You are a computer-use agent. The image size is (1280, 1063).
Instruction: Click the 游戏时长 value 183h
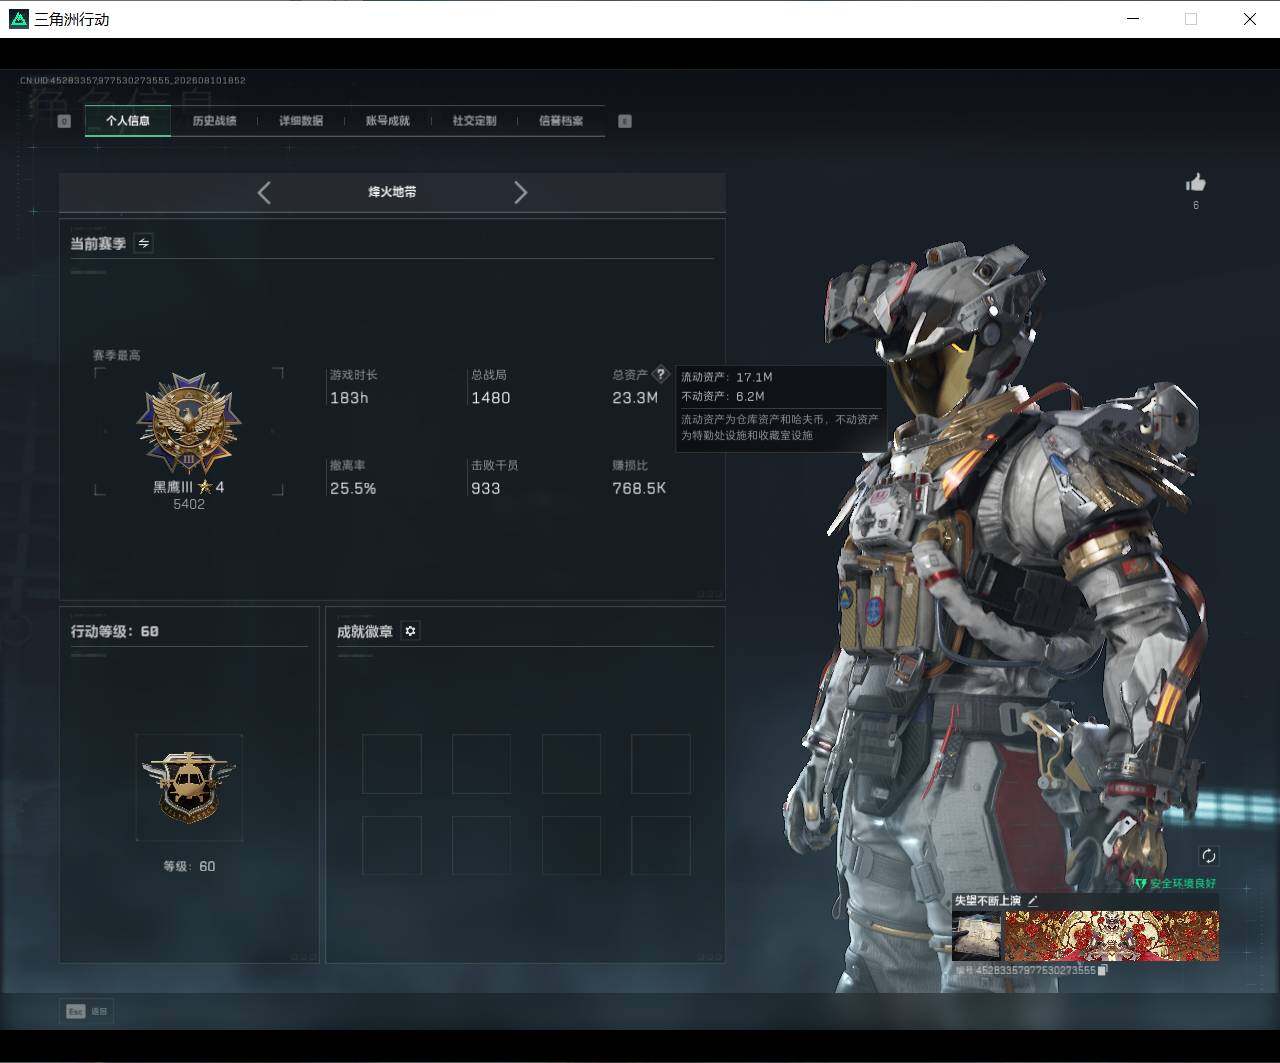pyautogui.click(x=349, y=398)
